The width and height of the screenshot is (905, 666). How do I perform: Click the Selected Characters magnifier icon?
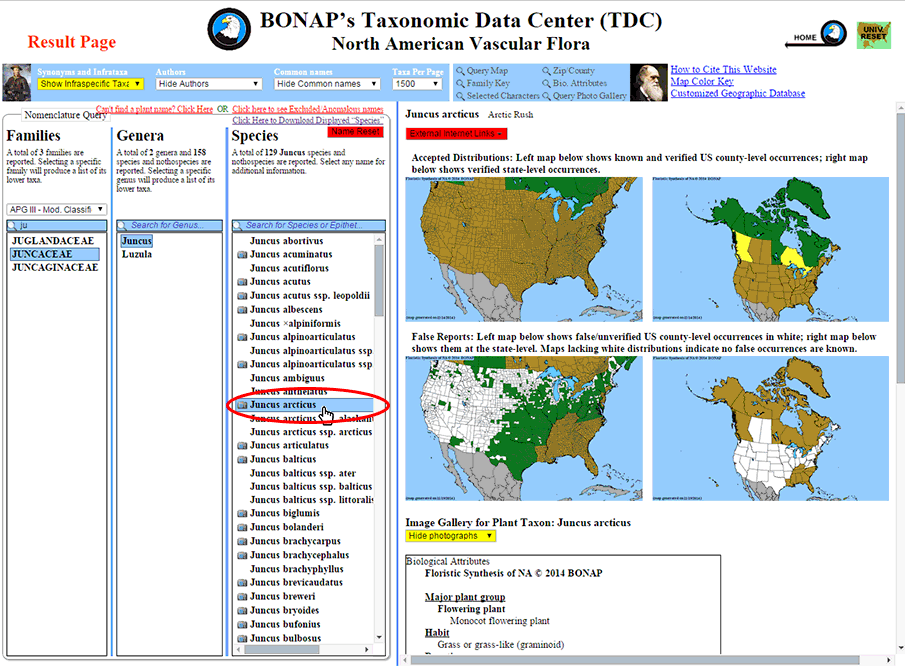461,96
